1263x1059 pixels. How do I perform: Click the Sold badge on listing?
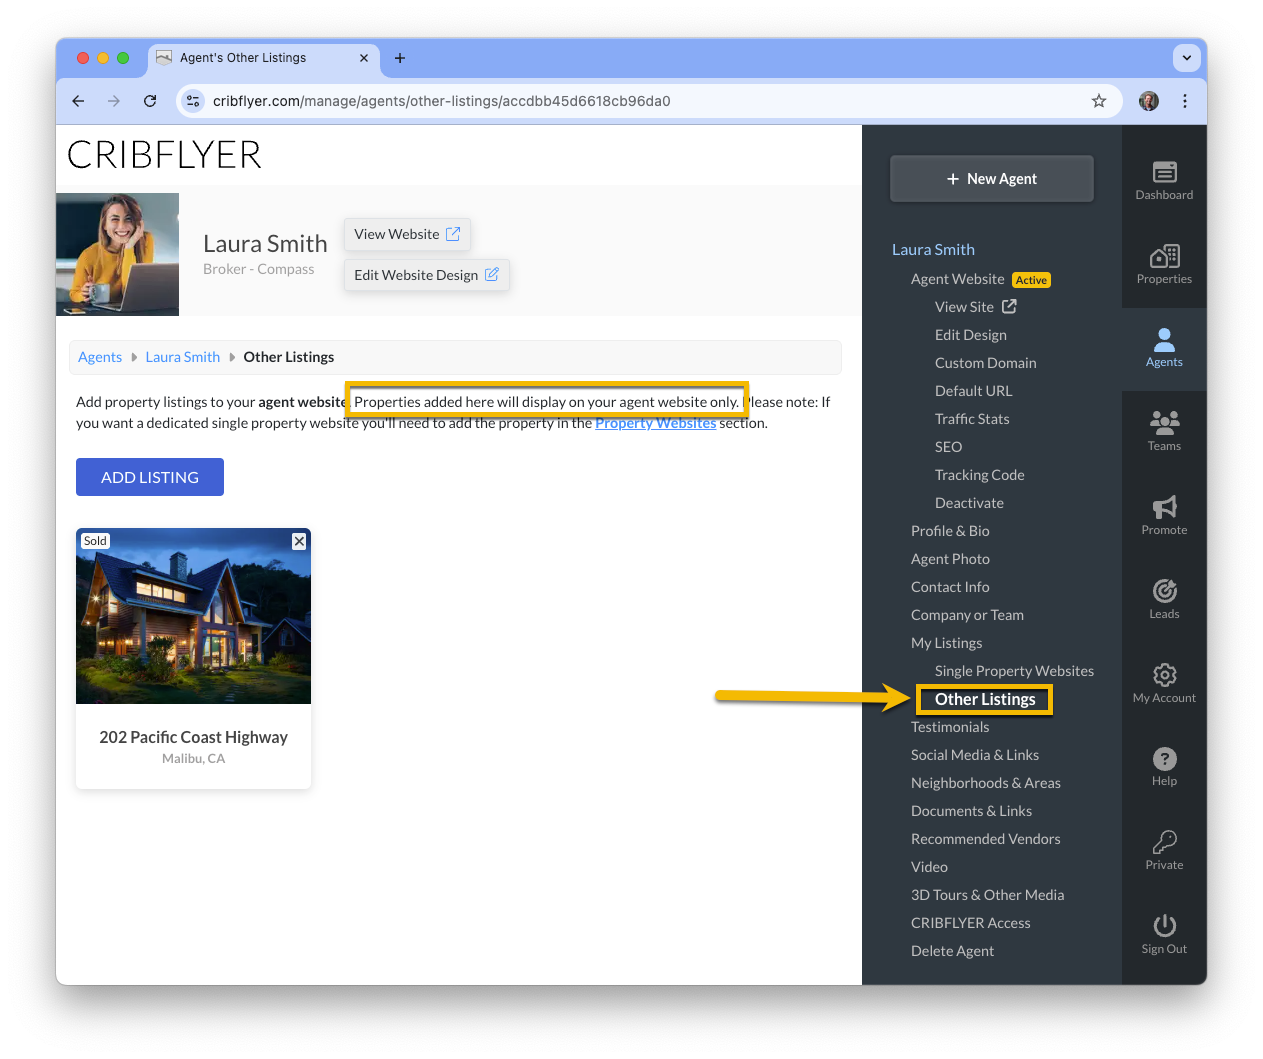coord(95,541)
